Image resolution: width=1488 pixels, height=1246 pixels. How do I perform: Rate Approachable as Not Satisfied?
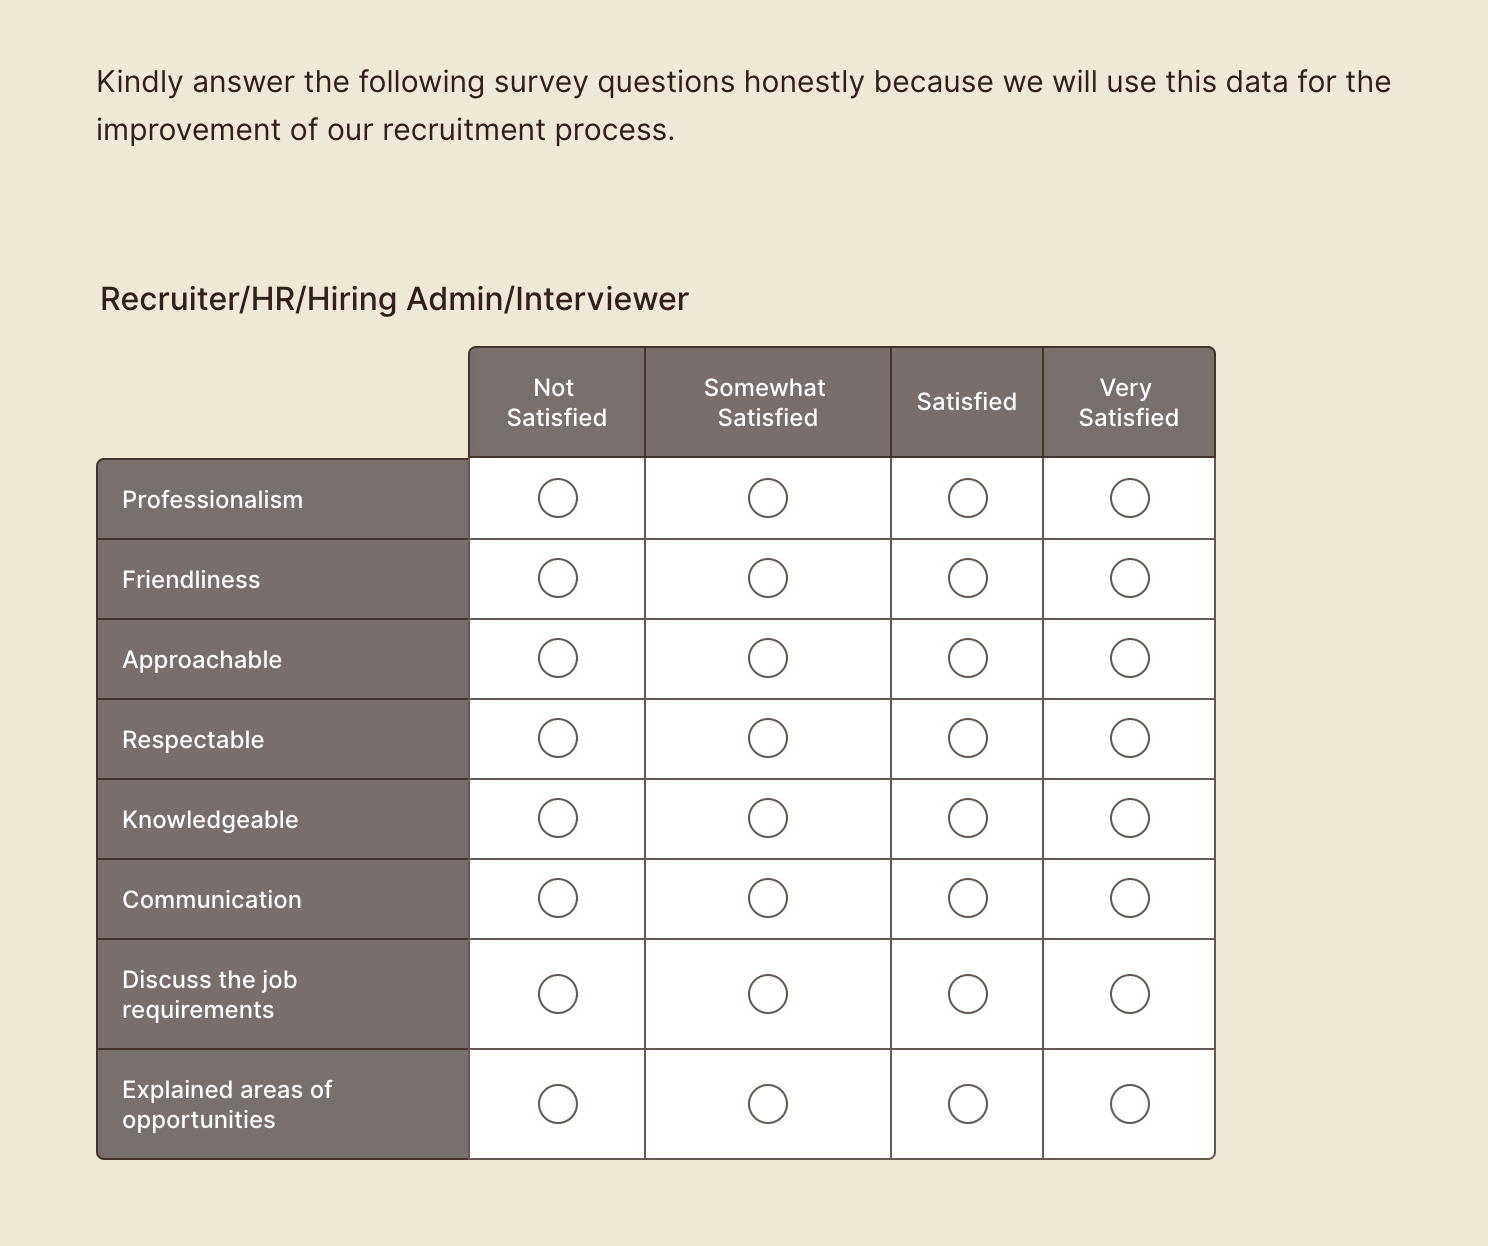coord(558,658)
